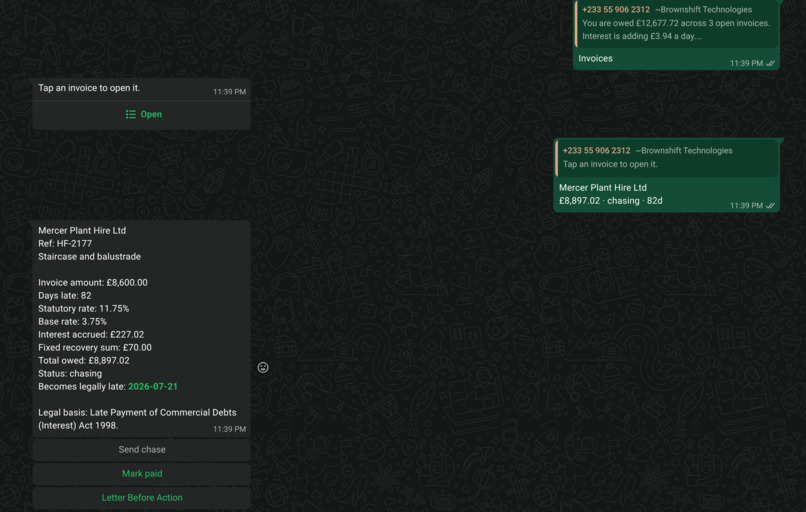Click read-receipt ticks on Invoices message
The height and width of the screenshot is (512, 806).
[770, 63]
